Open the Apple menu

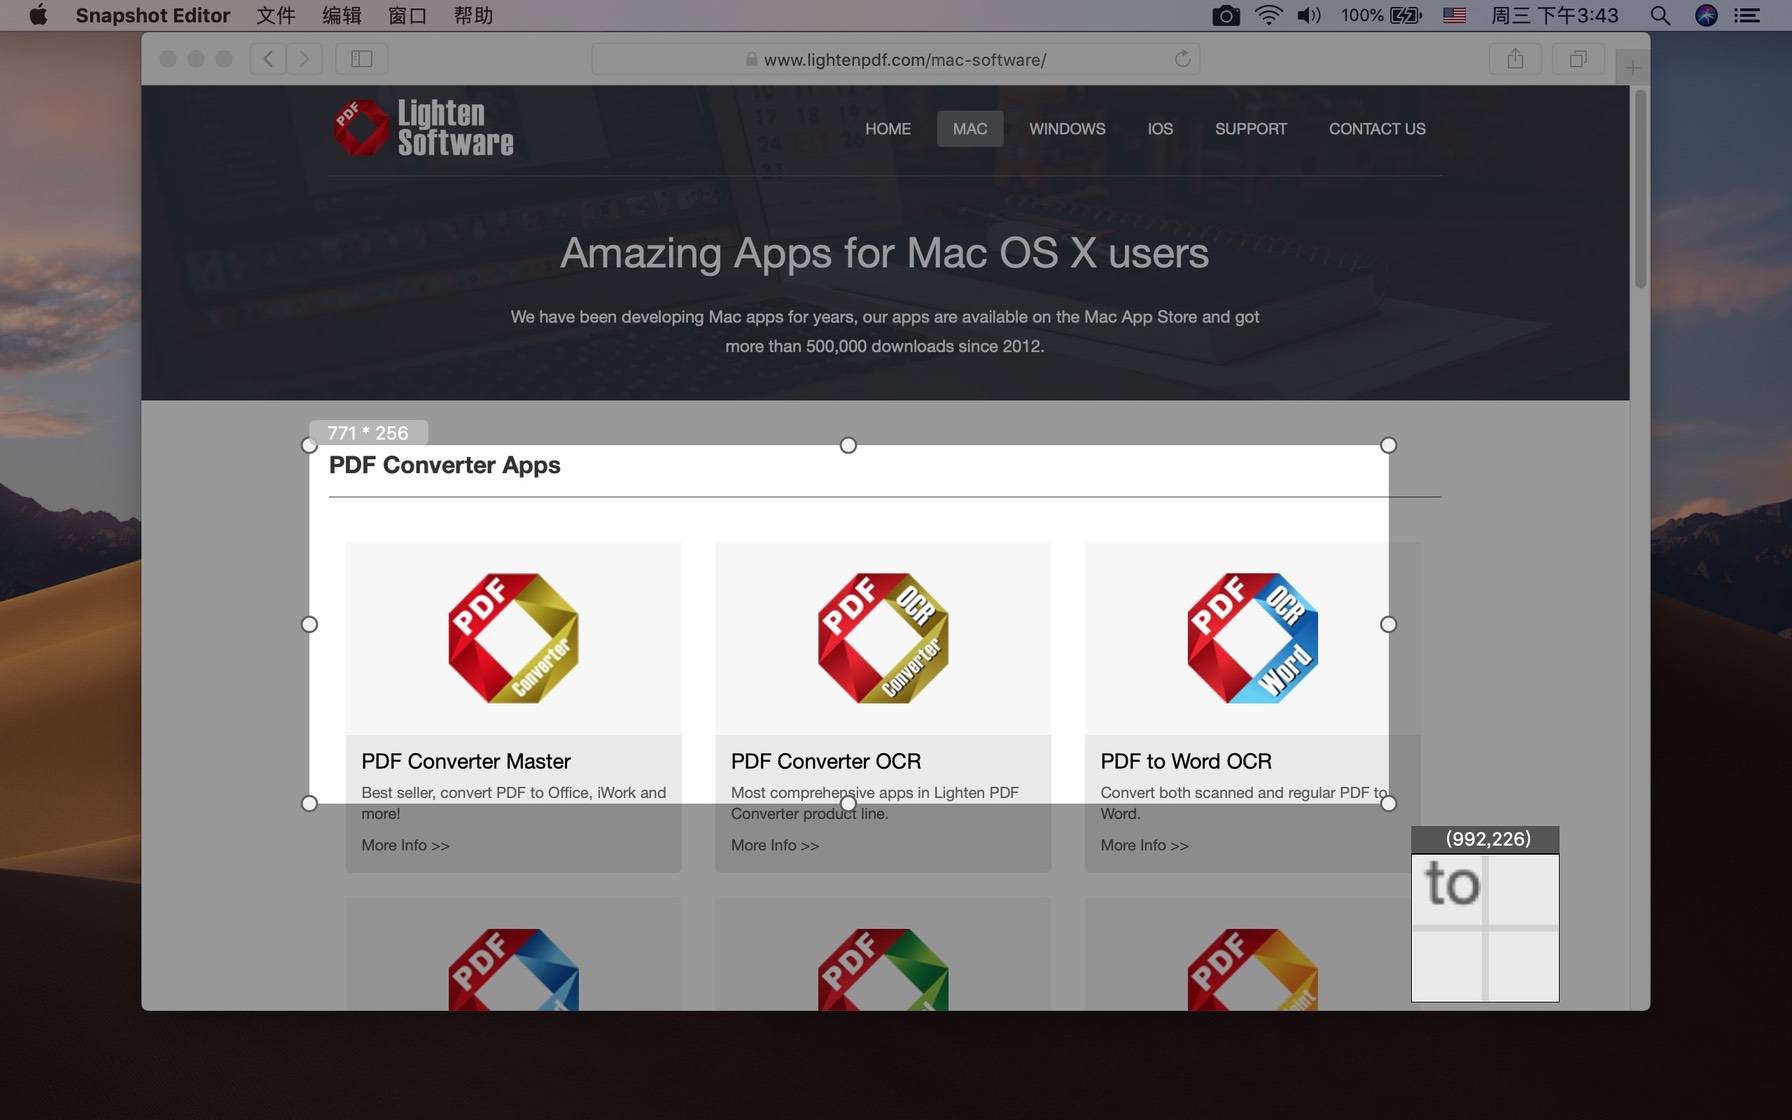[38, 15]
